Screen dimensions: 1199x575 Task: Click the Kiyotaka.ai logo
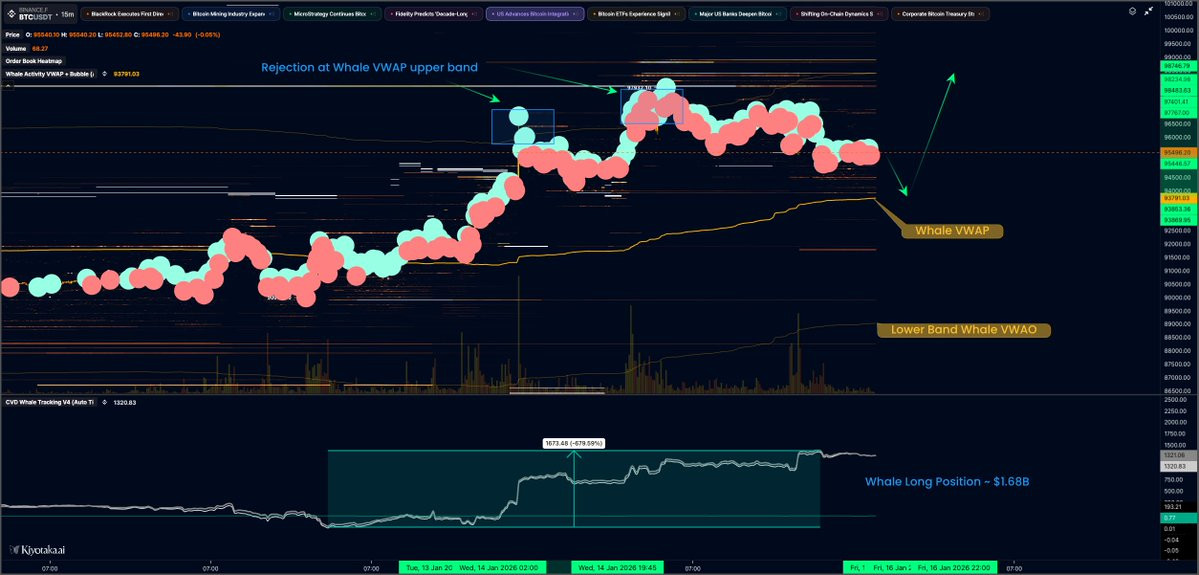39,549
